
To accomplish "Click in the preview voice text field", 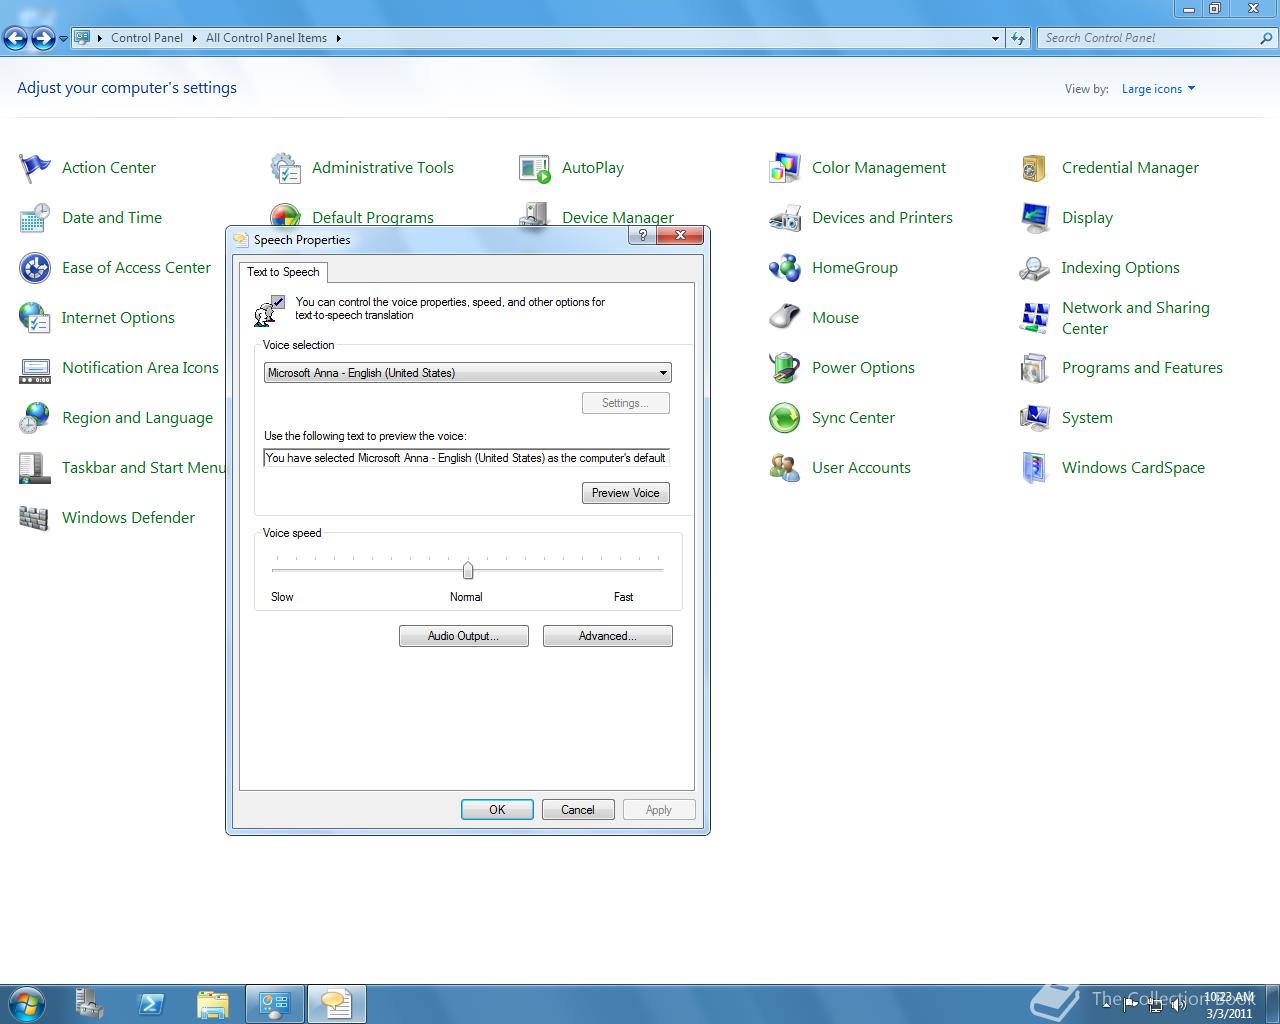I will point(467,458).
